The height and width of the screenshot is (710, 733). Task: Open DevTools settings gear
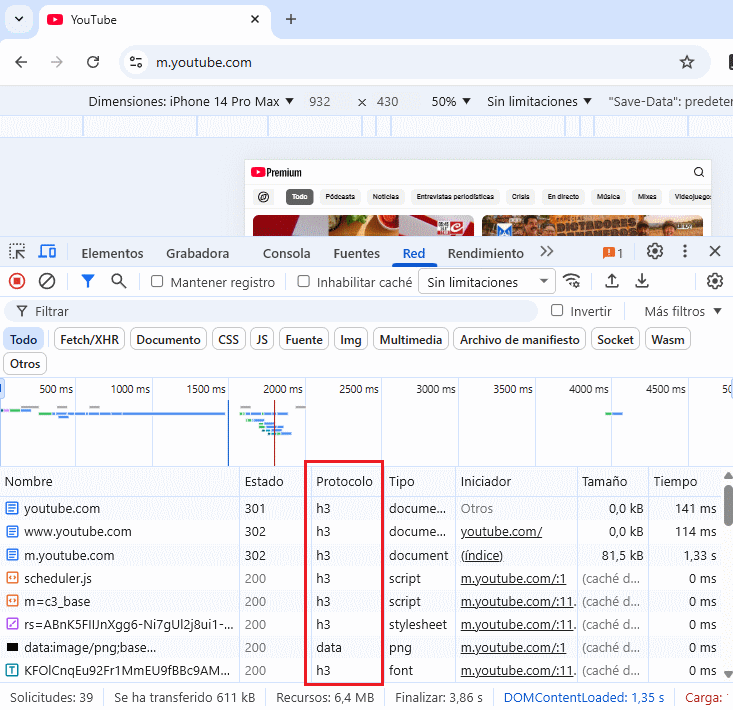point(655,251)
